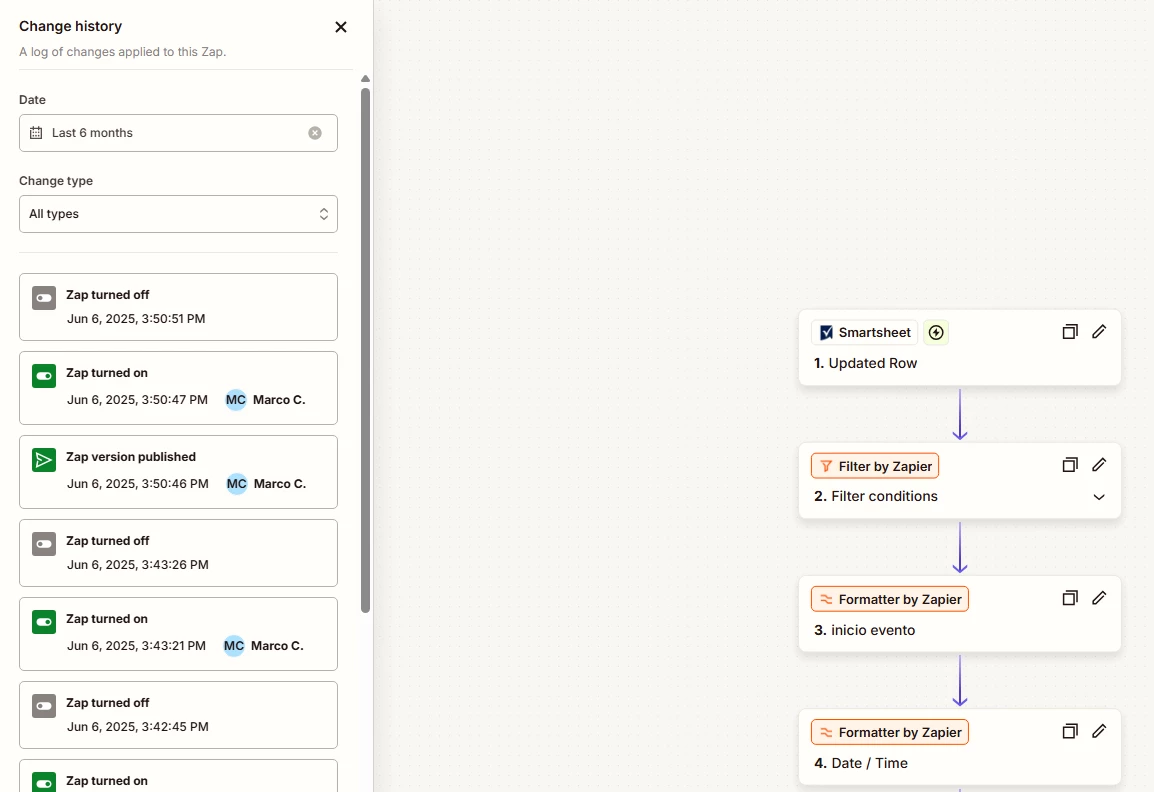This screenshot has height=792, width=1154.
Task: Click the 2. Filter conditions step title
Action: [876, 497]
